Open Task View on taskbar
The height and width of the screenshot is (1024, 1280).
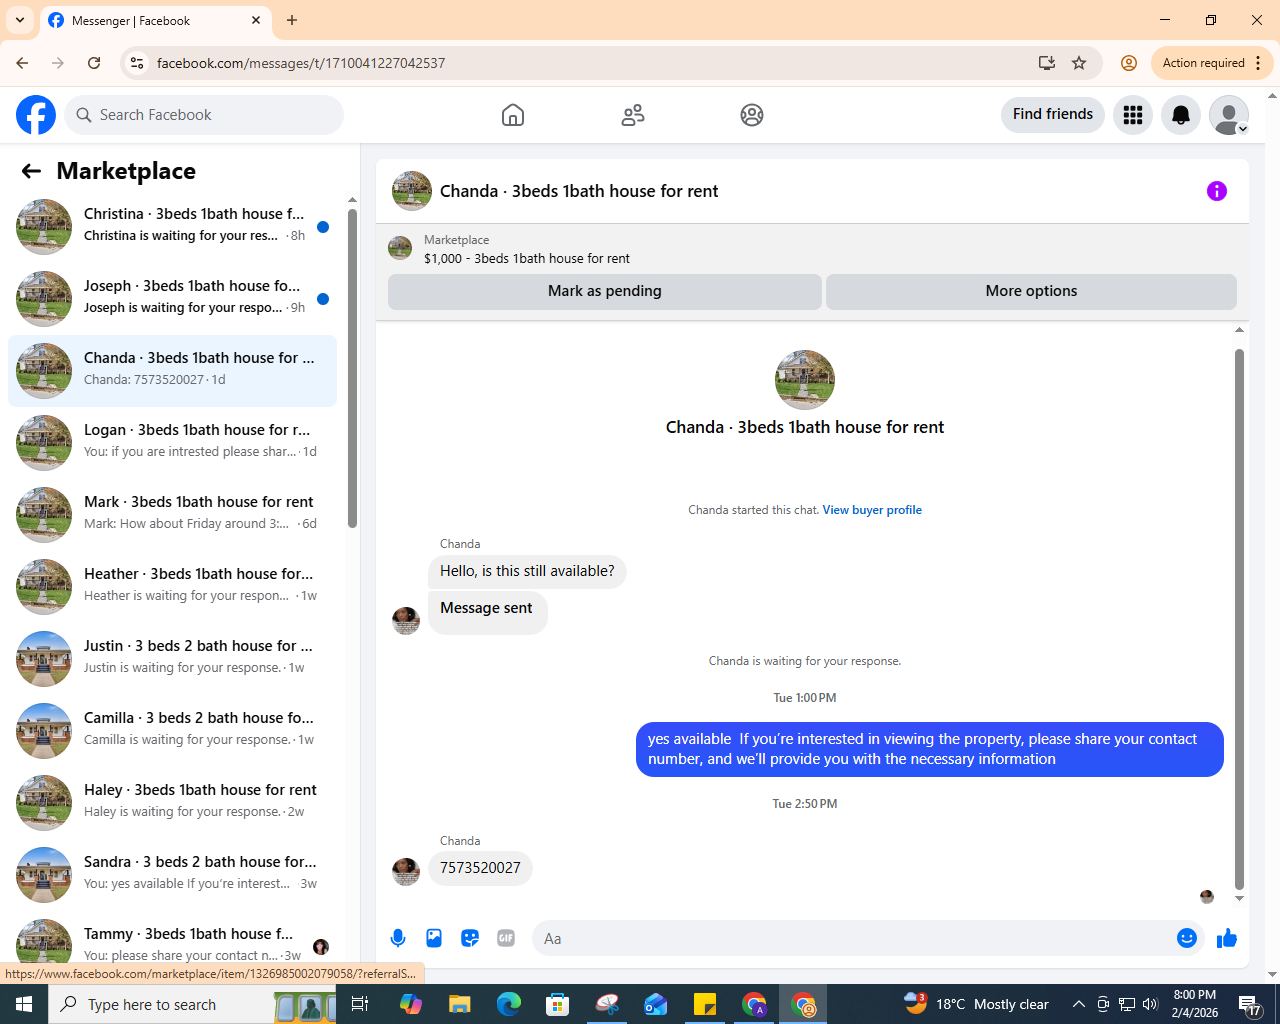point(360,1004)
